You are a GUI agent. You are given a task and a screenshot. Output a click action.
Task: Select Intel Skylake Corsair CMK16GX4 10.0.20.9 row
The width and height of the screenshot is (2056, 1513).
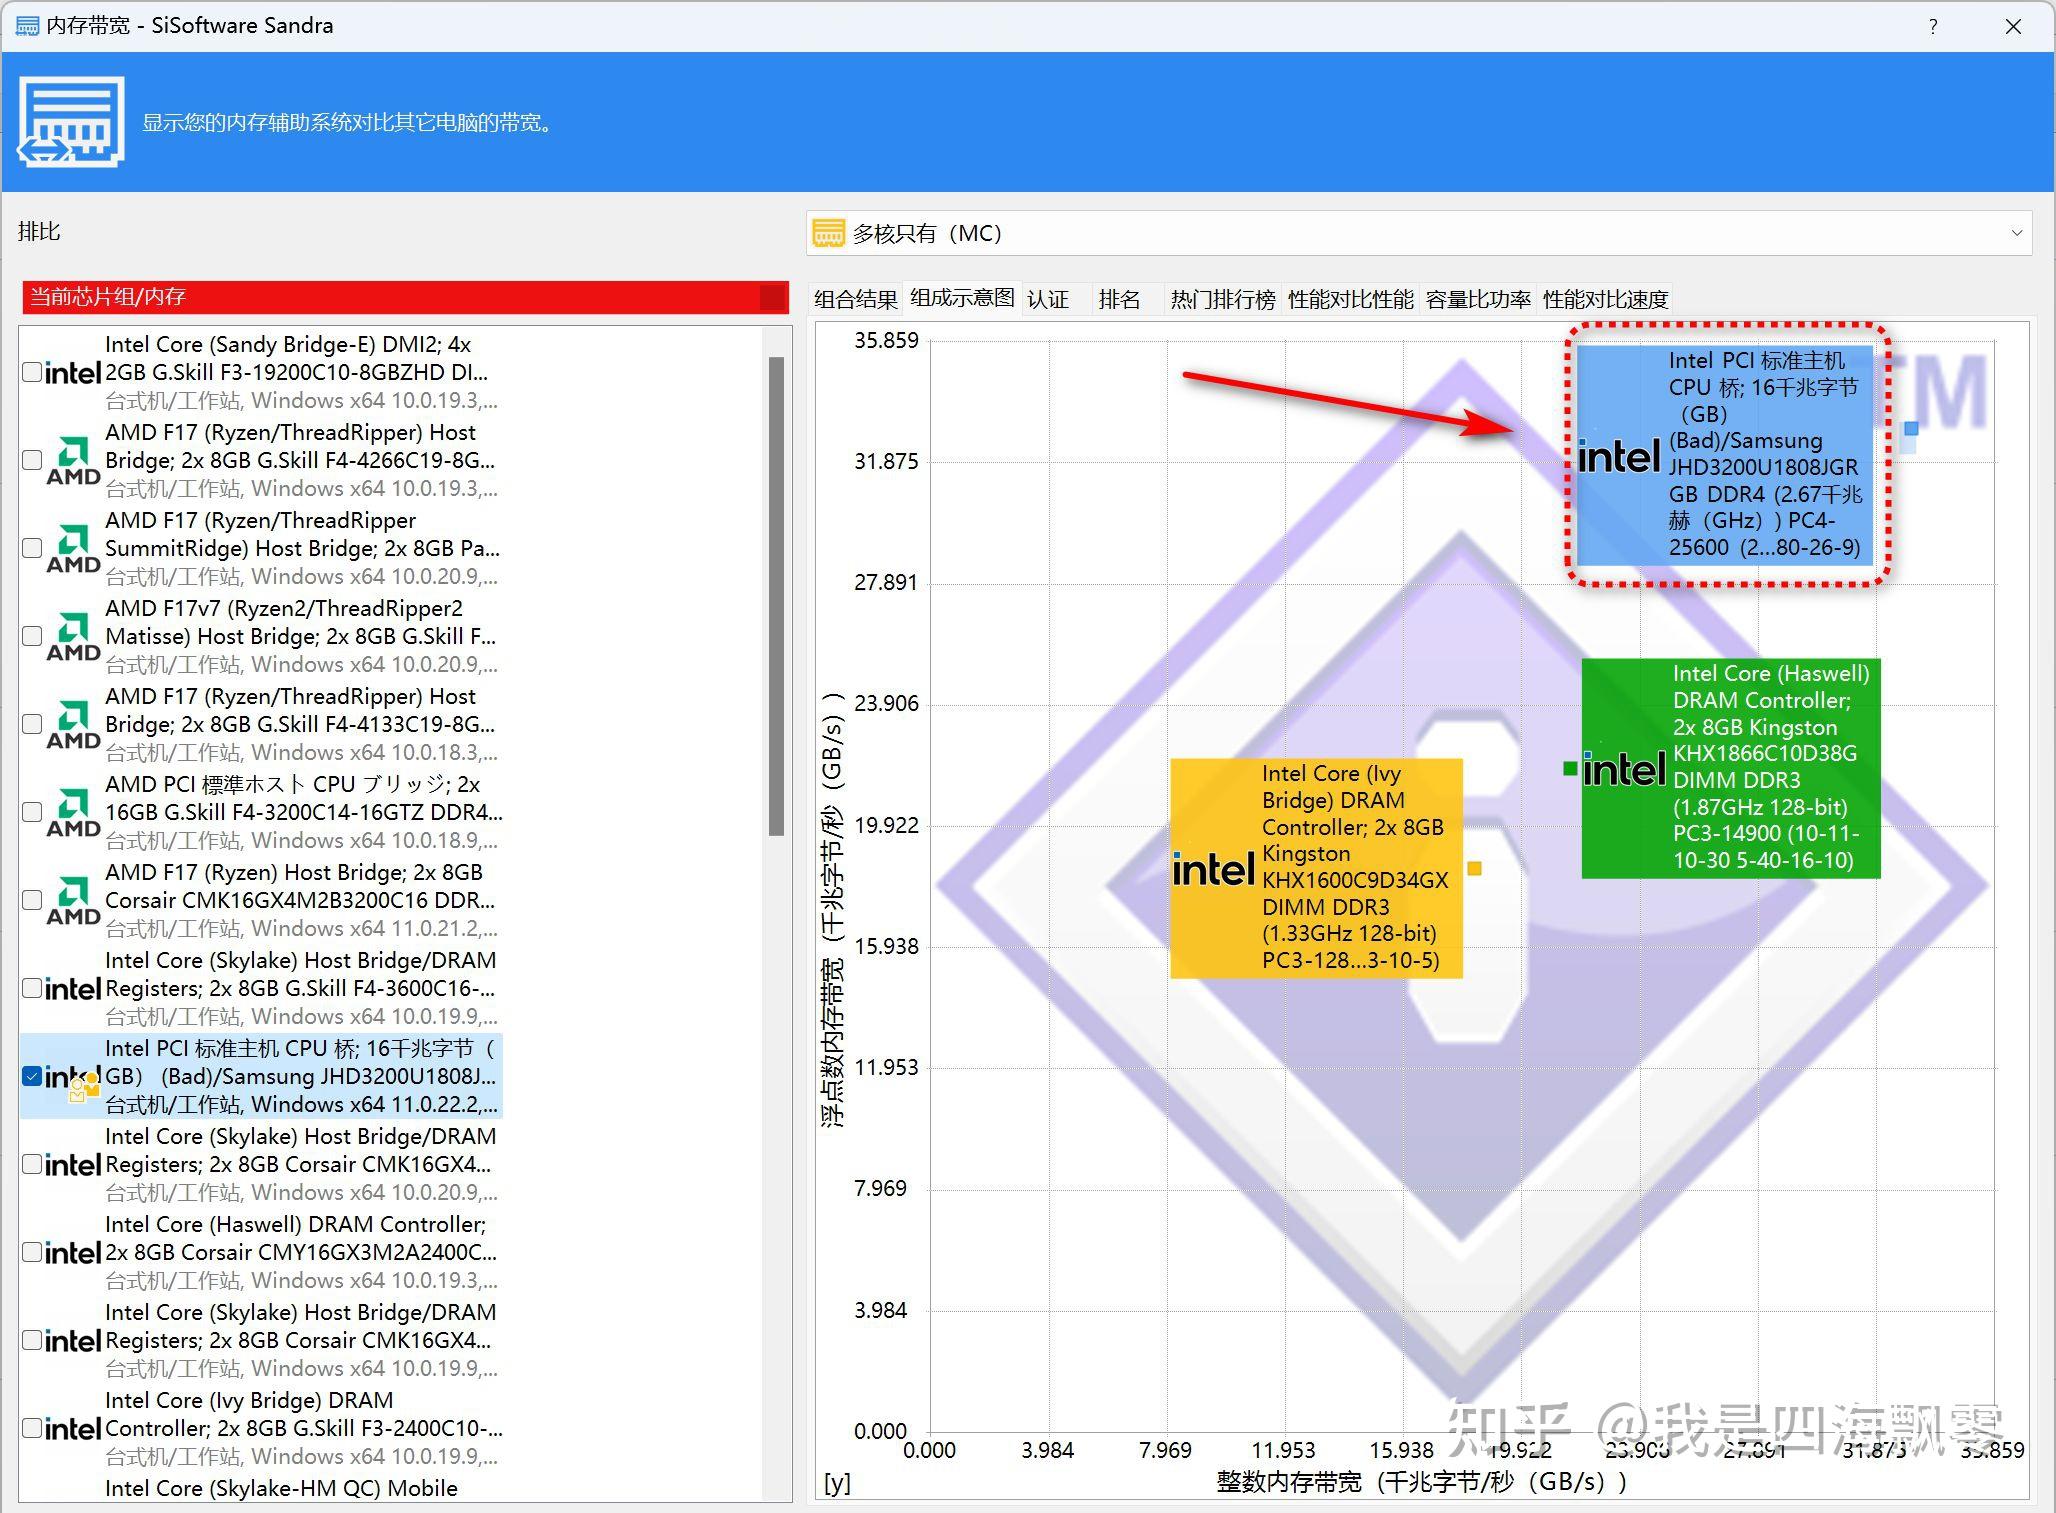click(x=261, y=1164)
